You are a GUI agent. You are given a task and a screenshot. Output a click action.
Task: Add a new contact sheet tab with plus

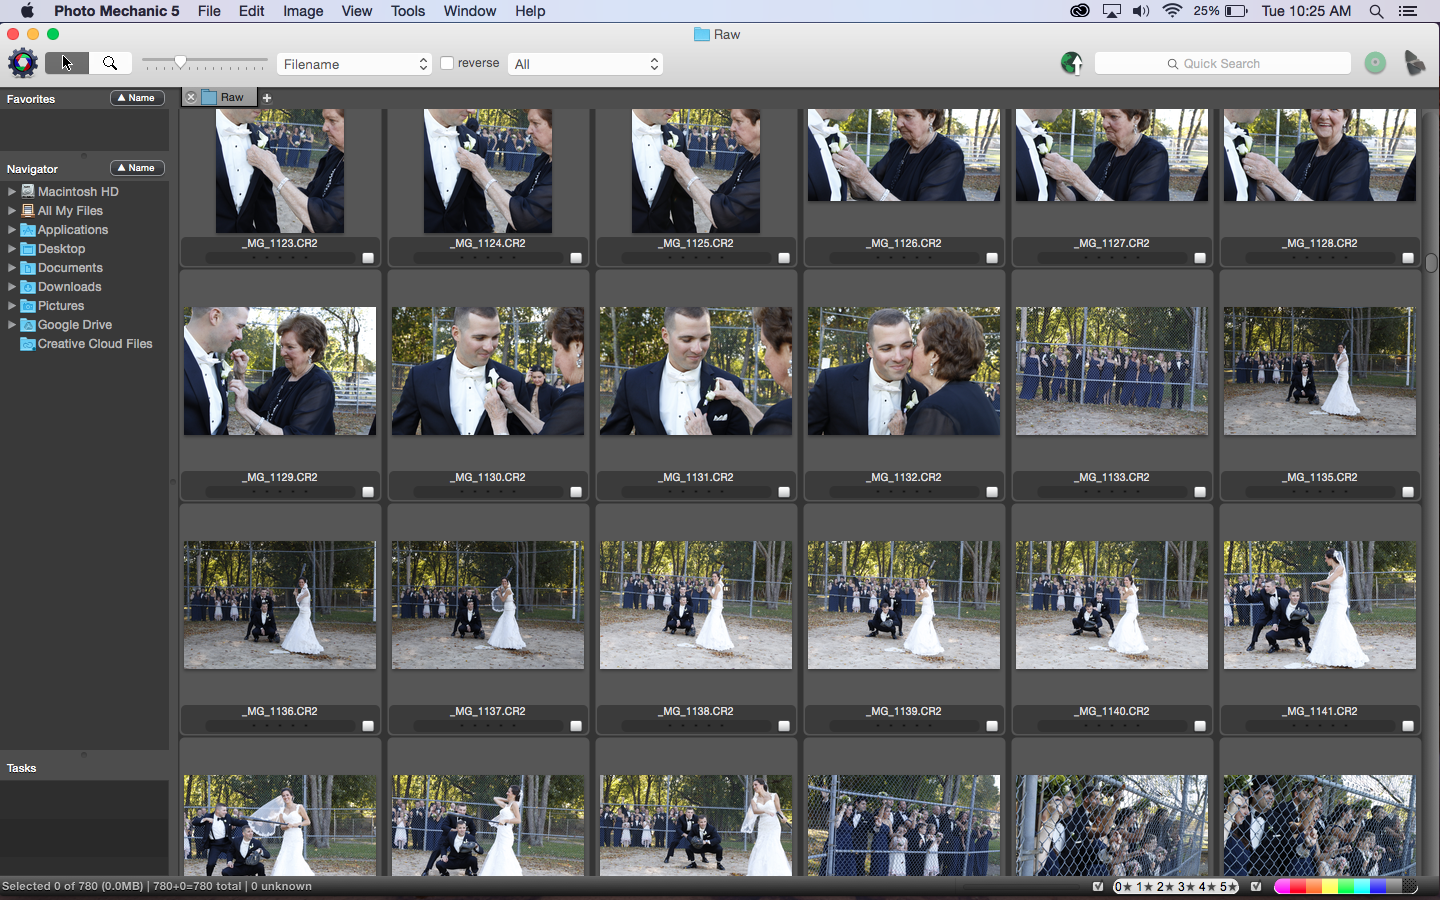tap(267, 98)
